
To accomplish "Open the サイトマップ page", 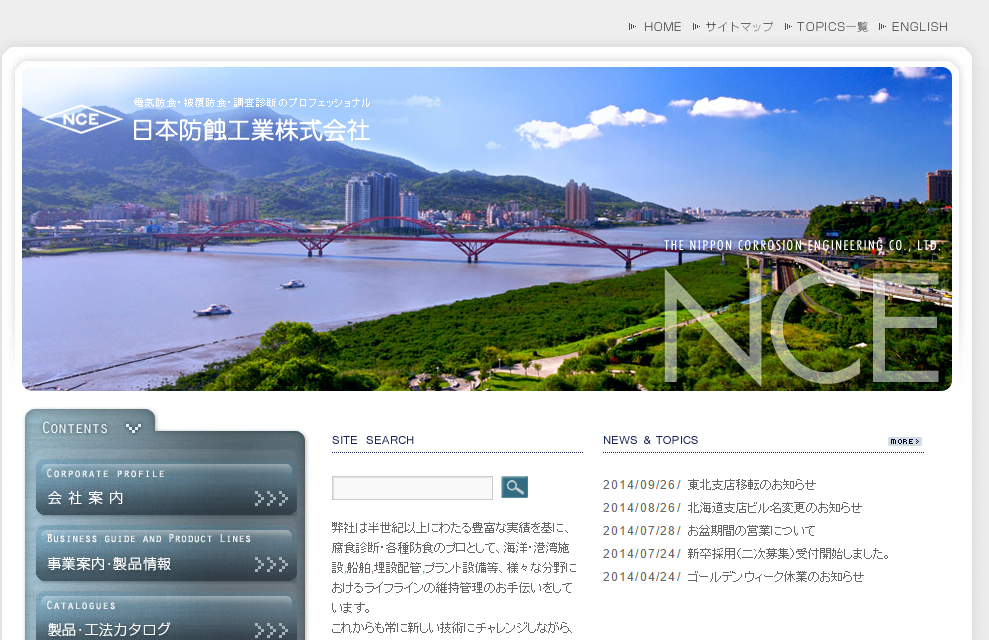I will pyautogui.click(x=739, y=27).
